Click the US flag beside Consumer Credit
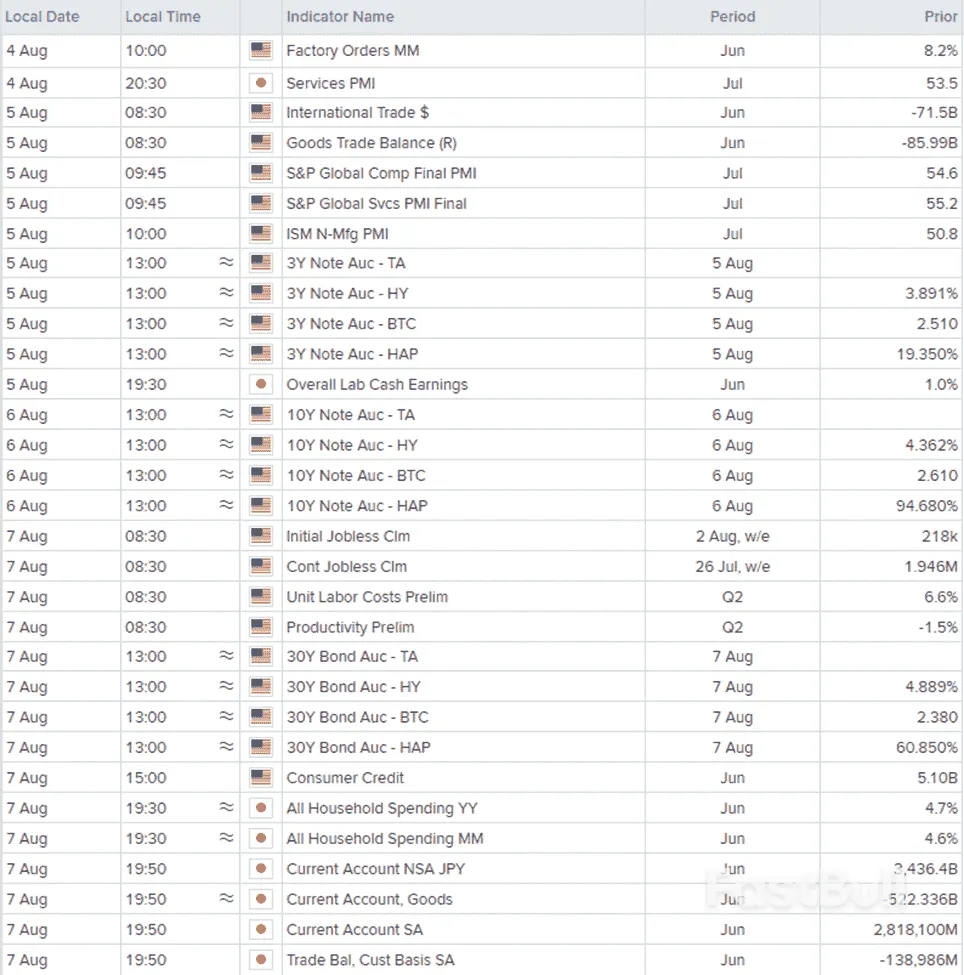This screenshot has width=964, height=975. click(x=260, y=778)
